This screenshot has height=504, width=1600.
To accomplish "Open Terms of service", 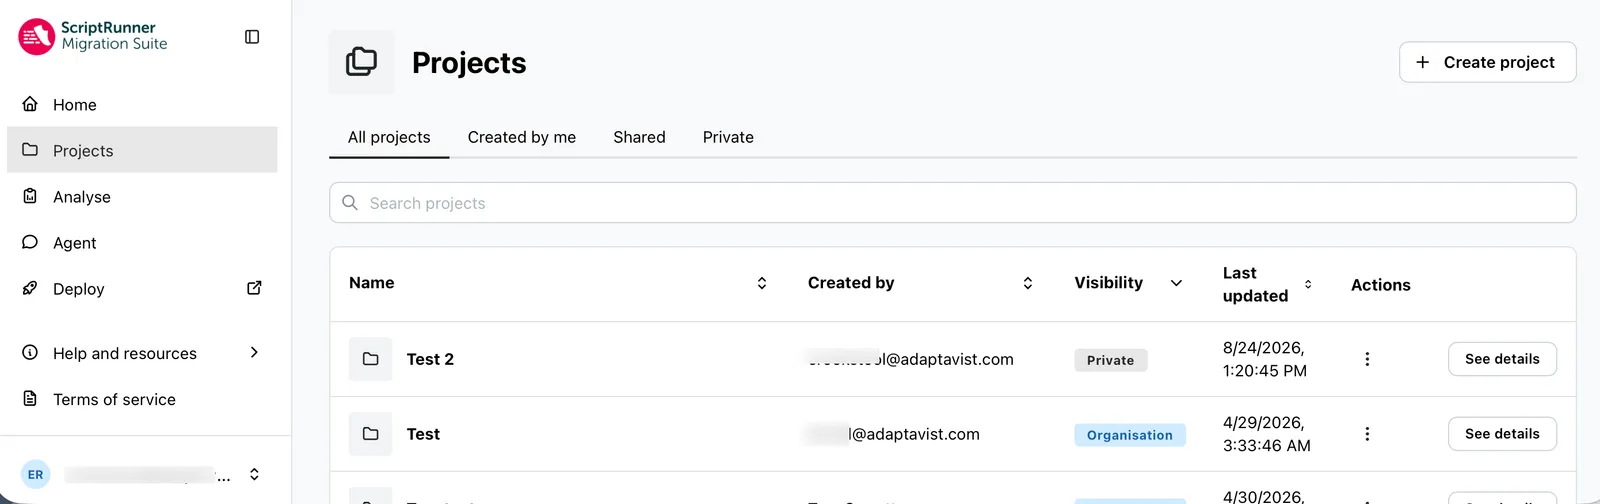I will 142,399.
